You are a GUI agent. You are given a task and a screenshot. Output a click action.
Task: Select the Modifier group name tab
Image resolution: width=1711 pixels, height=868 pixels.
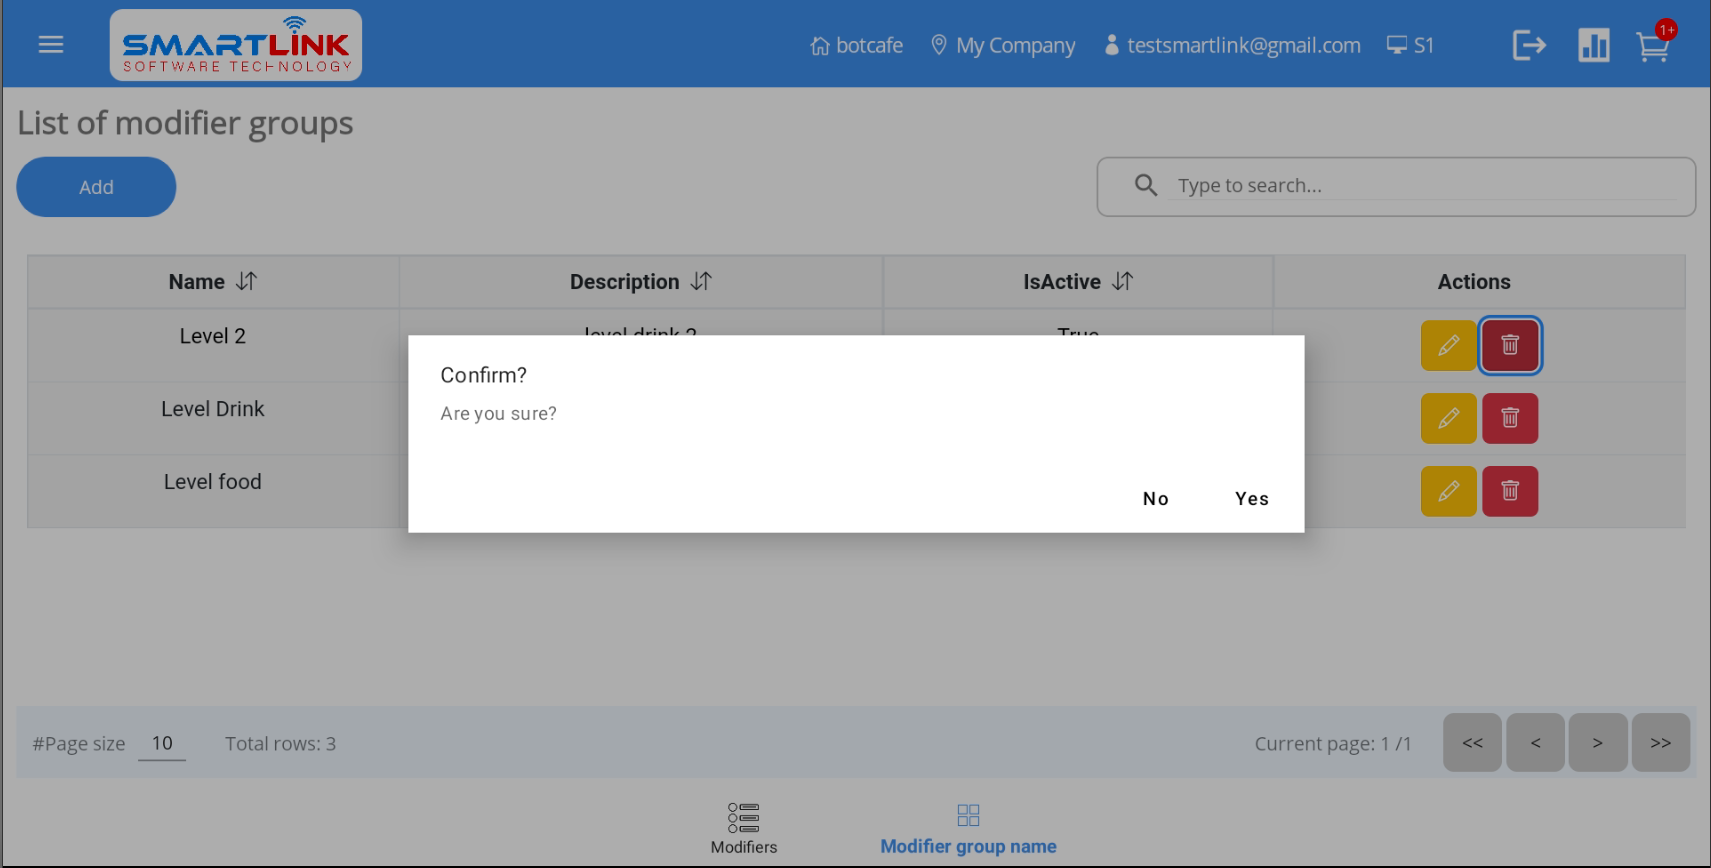[x=968, y=828]
